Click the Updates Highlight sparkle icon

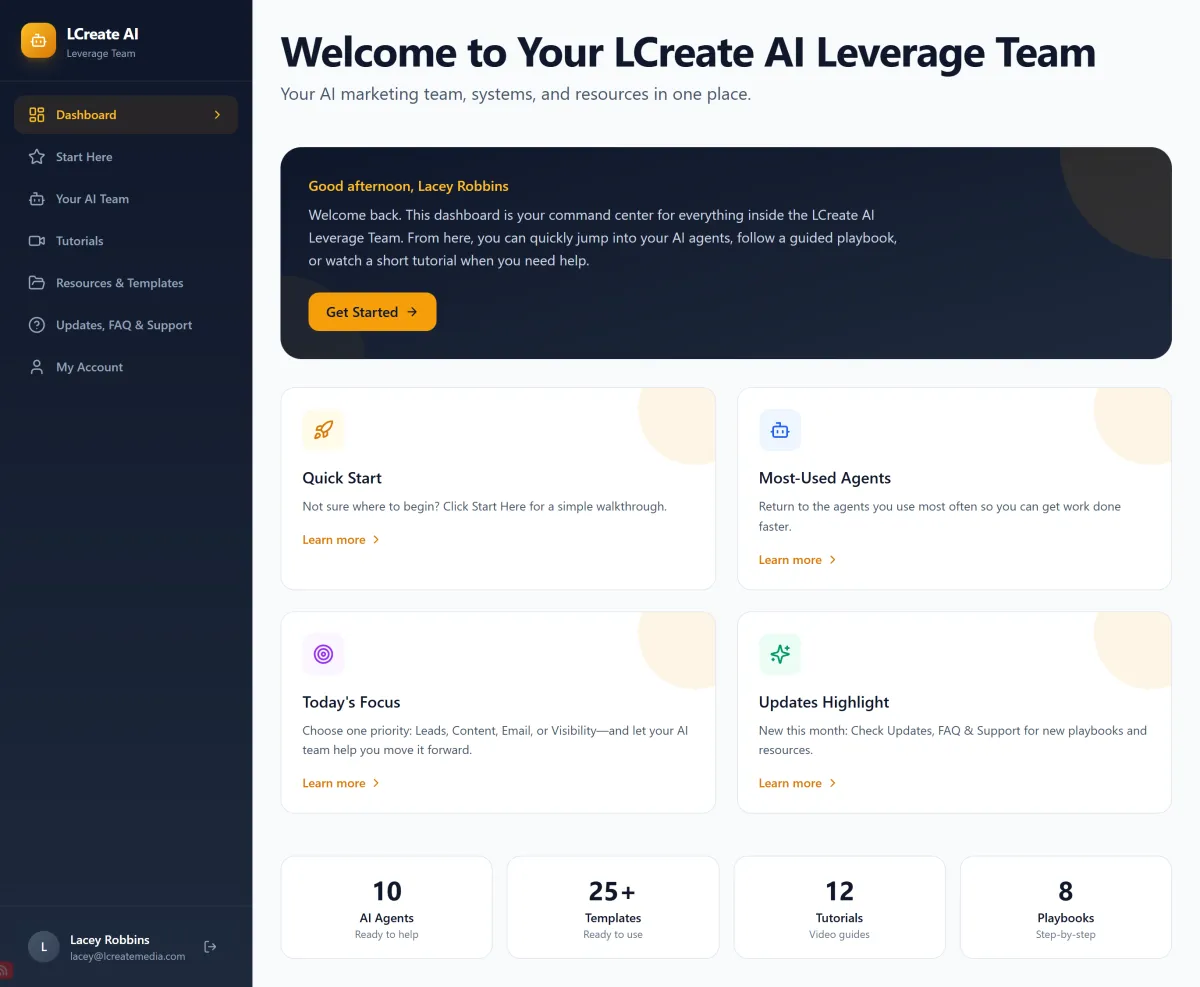[x=780, y=654]
